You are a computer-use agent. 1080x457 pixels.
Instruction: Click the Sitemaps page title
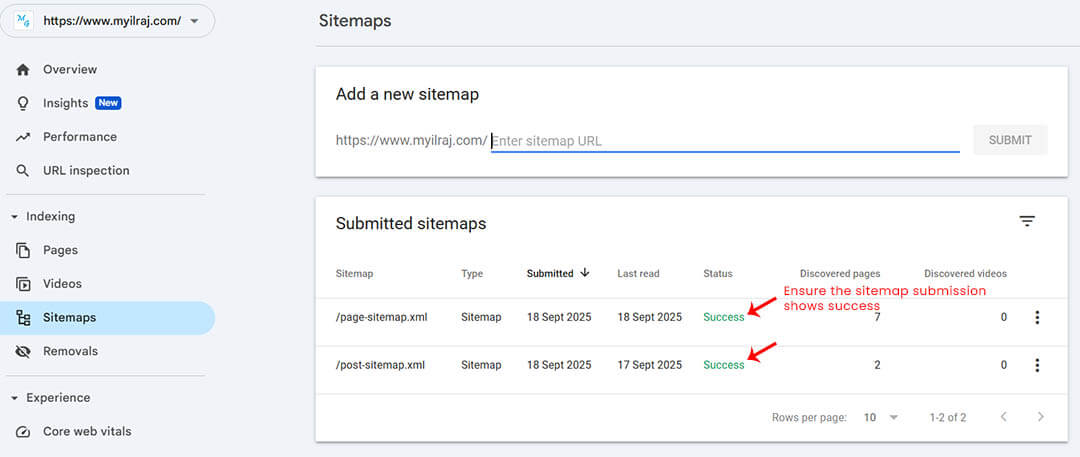point(355,21)
